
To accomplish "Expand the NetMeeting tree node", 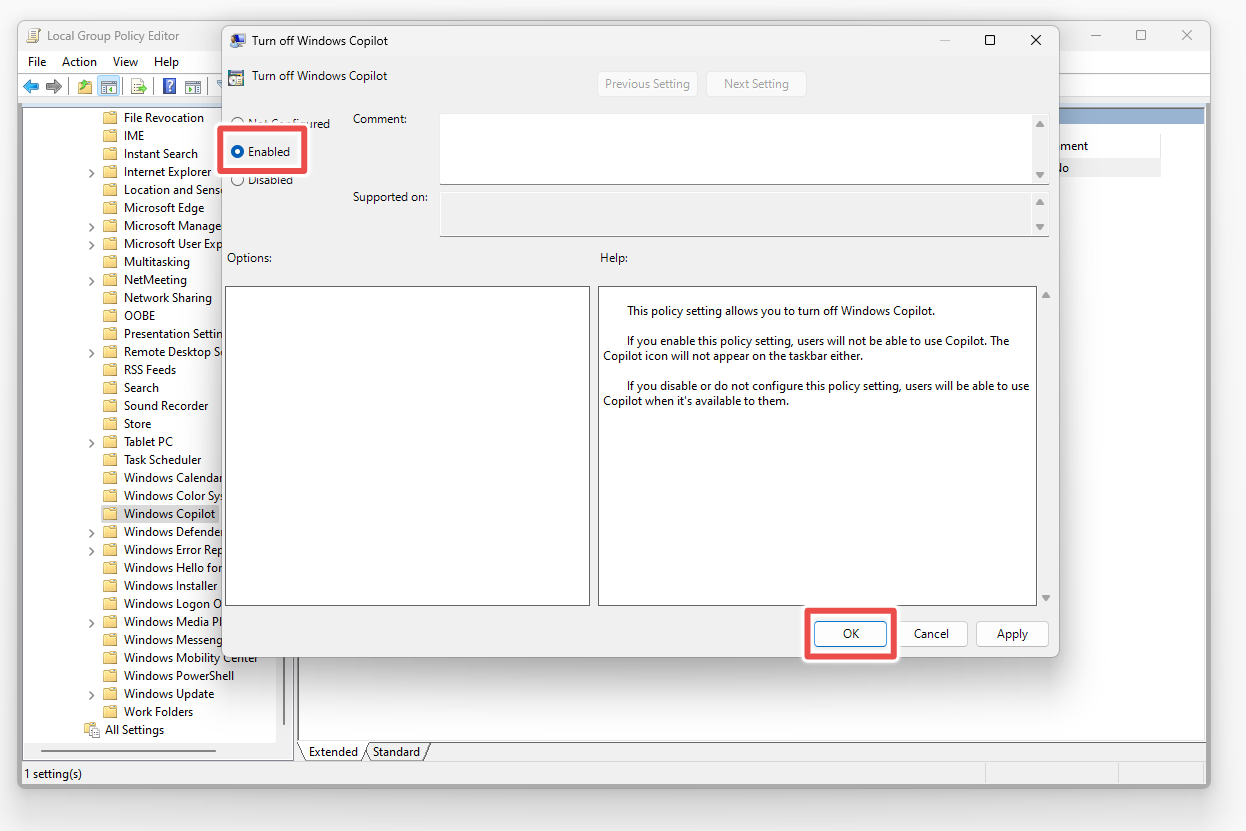I will click(92, 280).
